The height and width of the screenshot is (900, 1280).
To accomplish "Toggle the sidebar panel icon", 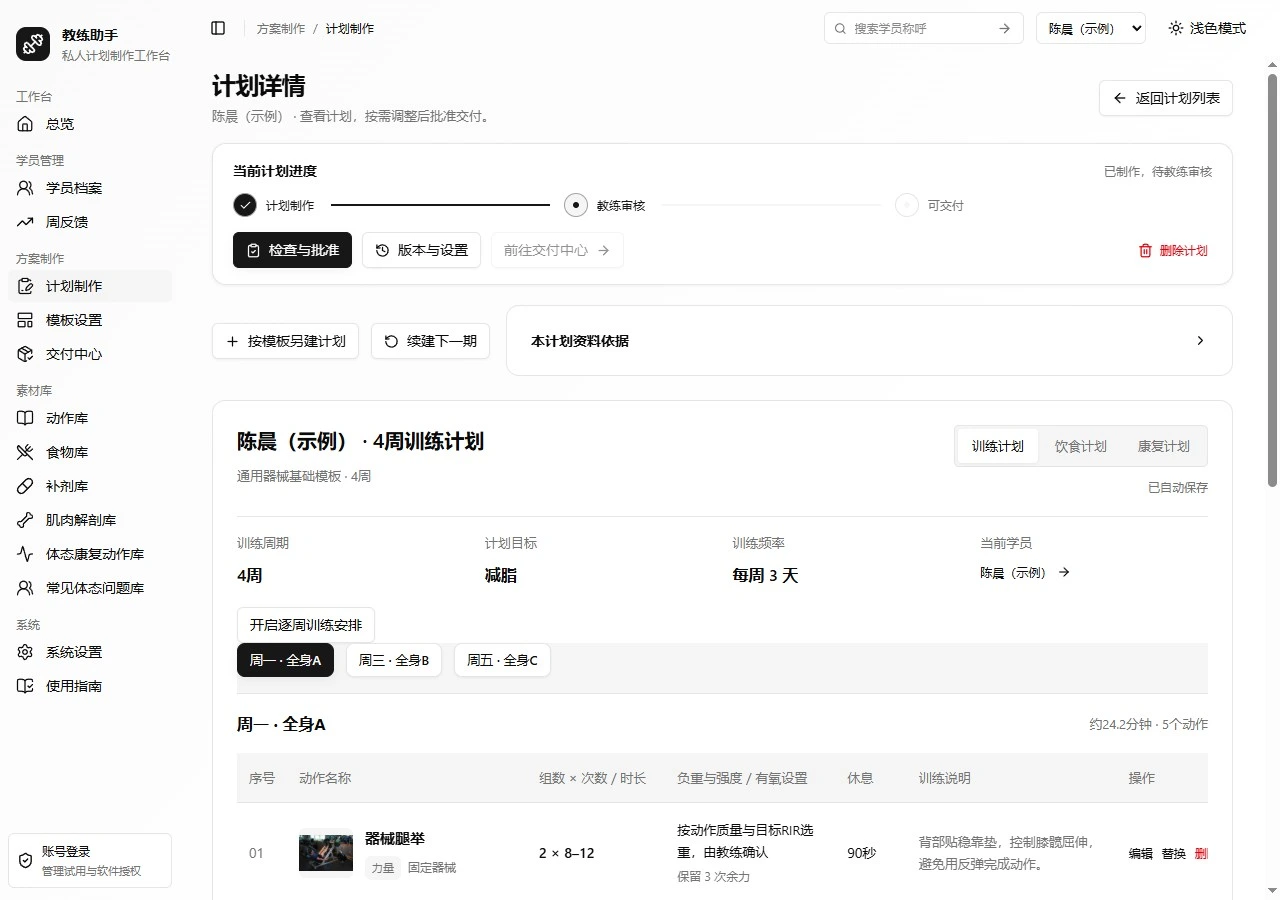I will 218,28.
